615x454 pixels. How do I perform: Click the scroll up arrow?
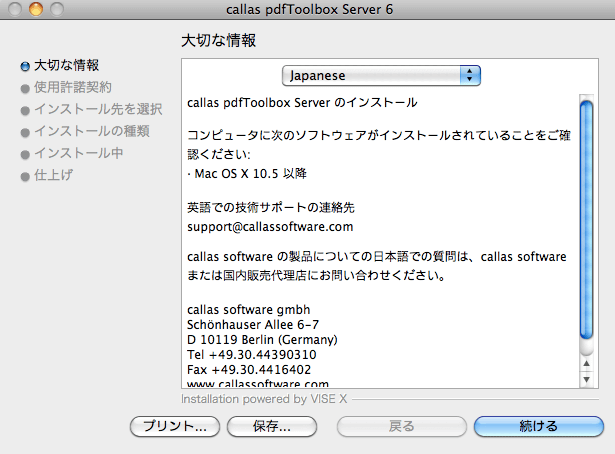(586, 363)
